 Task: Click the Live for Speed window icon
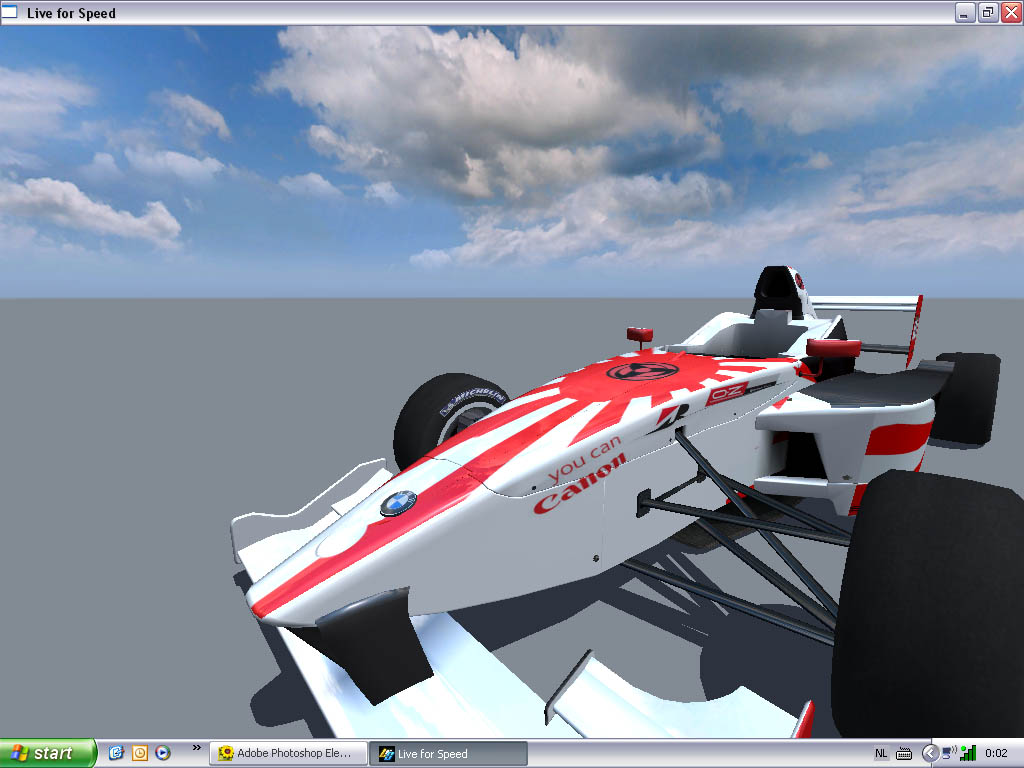pyautogui.click(x=10, y=12)
